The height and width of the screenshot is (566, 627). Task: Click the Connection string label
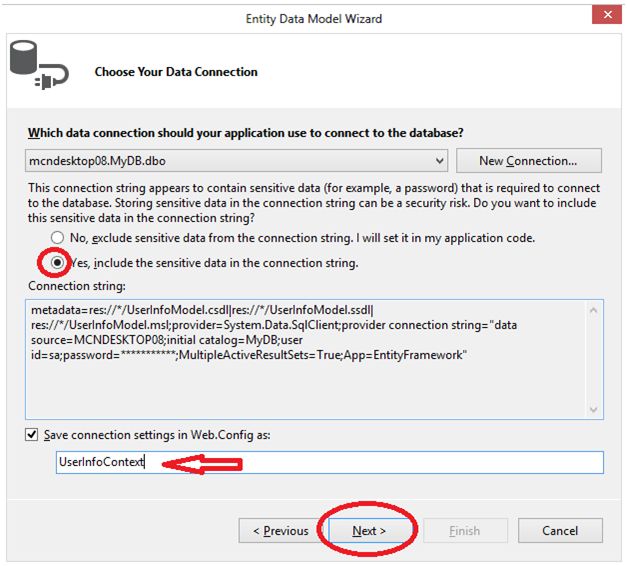[77, 287]
